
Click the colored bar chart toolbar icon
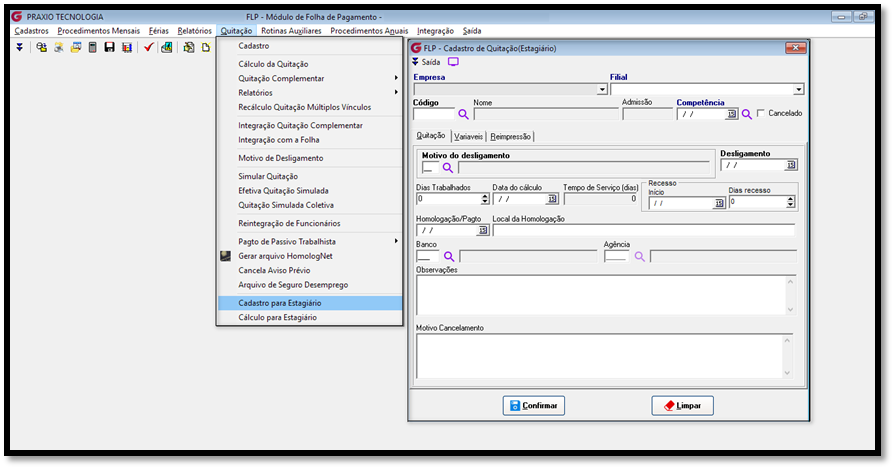coord(127,47)
